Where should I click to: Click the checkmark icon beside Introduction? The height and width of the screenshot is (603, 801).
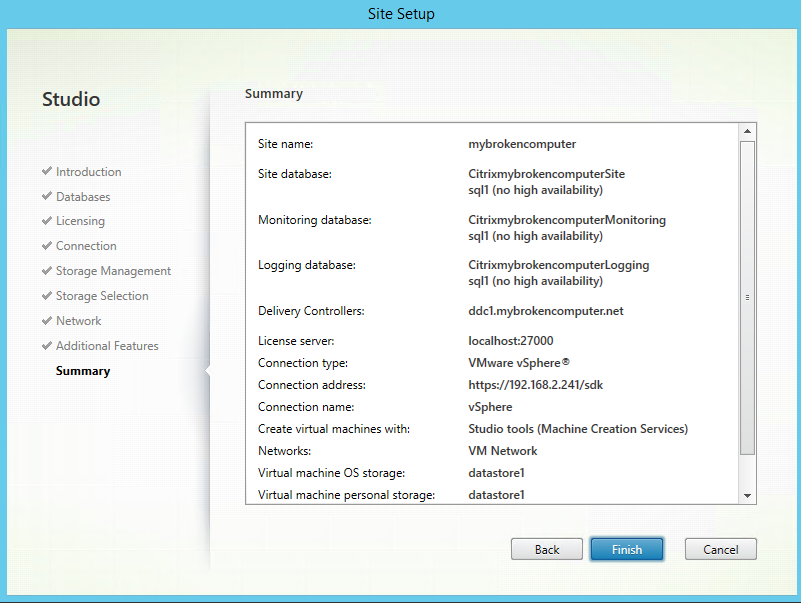click(x=47, y=171)
